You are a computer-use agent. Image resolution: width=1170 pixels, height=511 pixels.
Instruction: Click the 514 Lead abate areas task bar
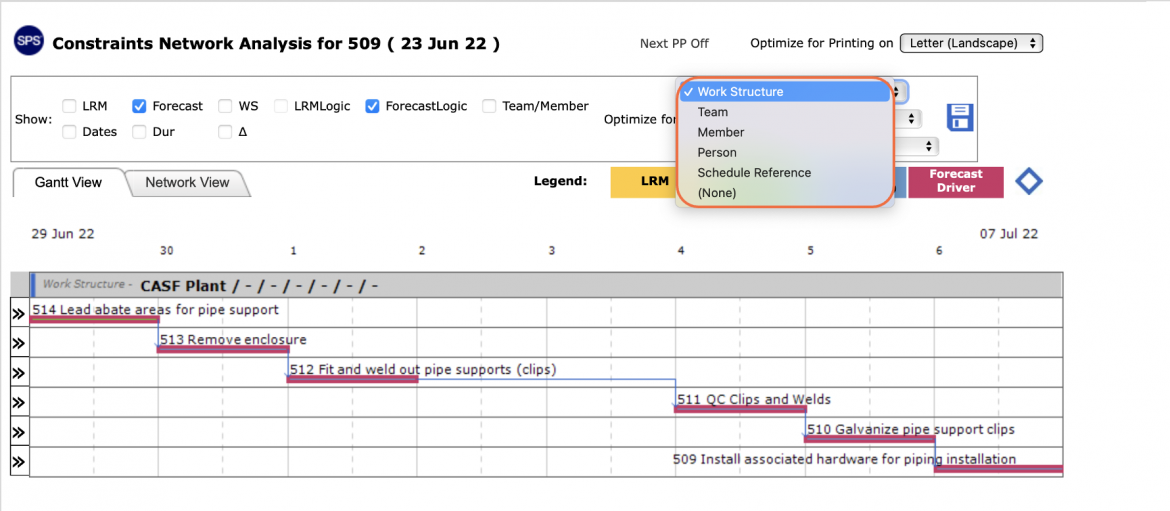94,320
